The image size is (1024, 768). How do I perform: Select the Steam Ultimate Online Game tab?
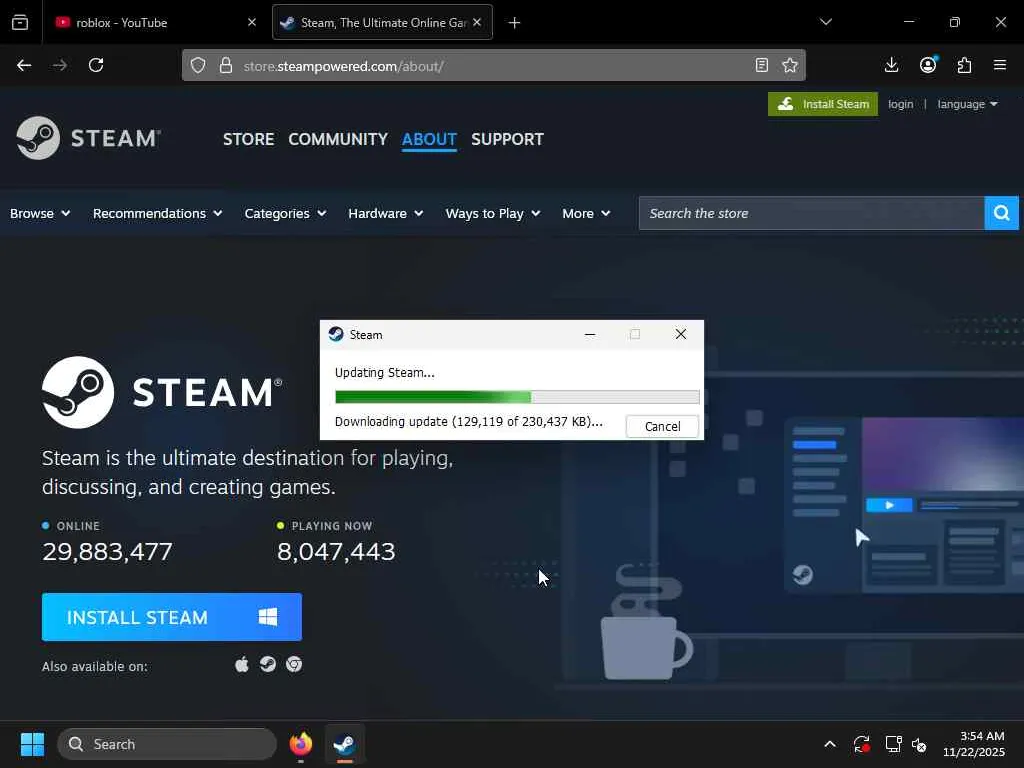point(383,23)
